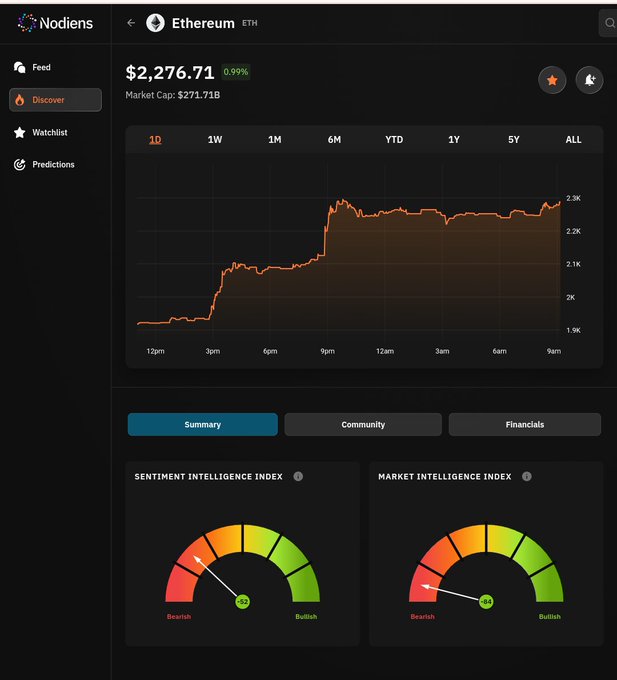Select the 1M chart range
This screenshot has width=617, height=680.
tap(274, 140)
